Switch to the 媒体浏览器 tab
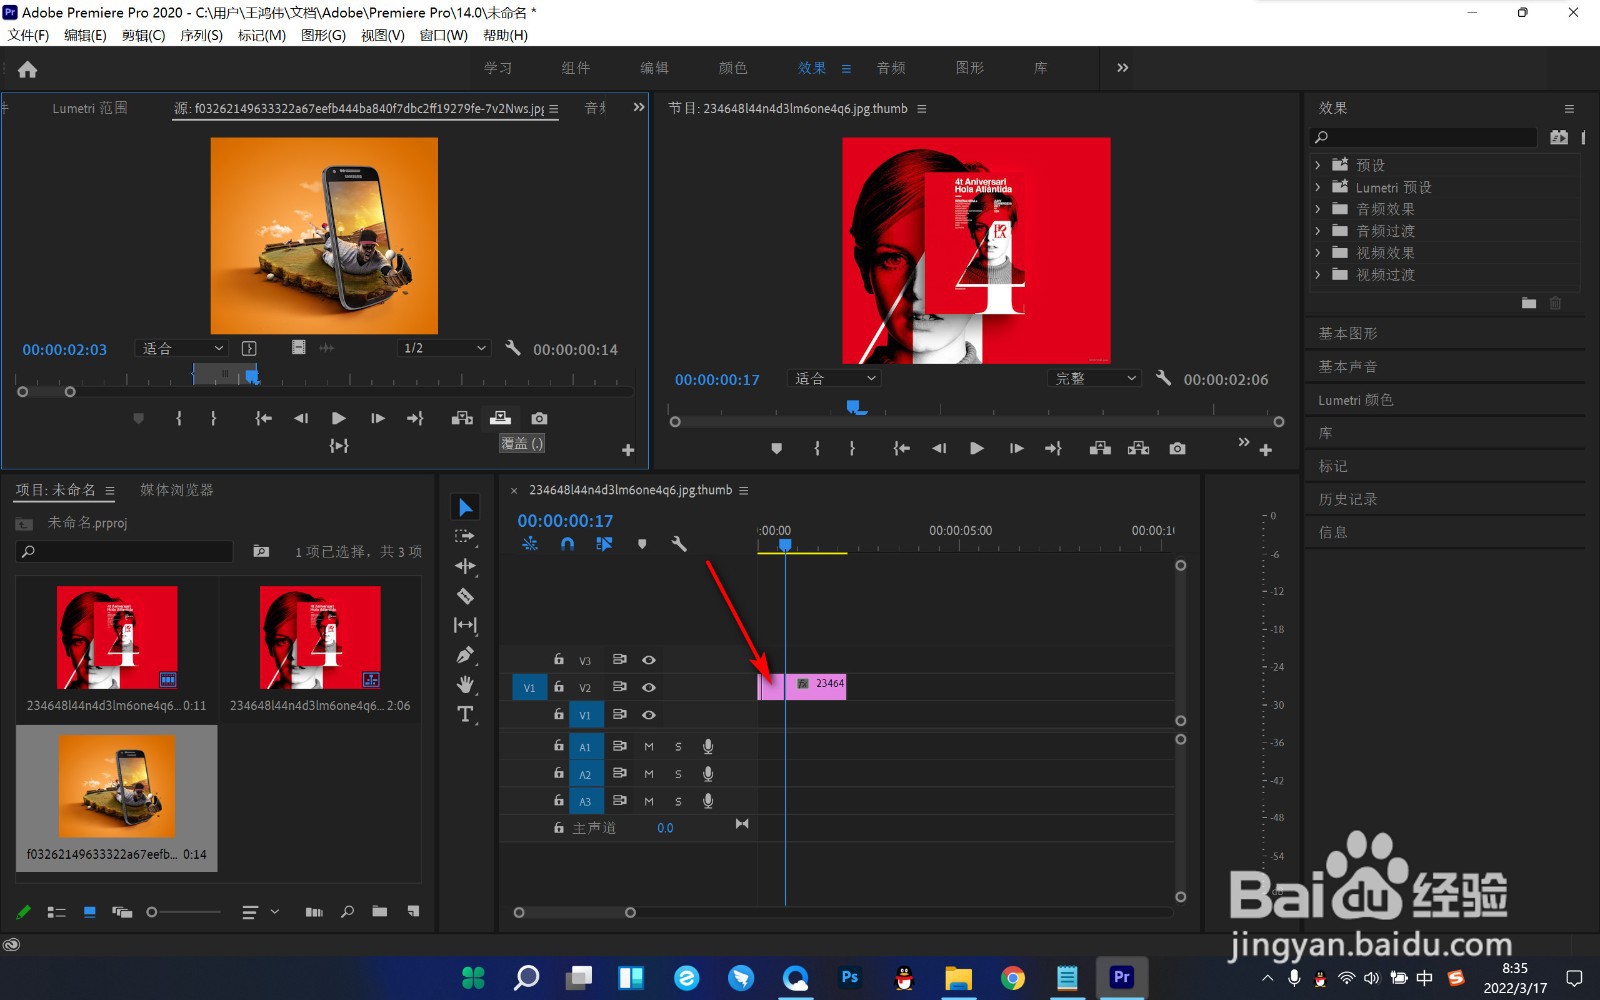Viewport: 1600px width, 1000px height. click(x=177, y=490)
